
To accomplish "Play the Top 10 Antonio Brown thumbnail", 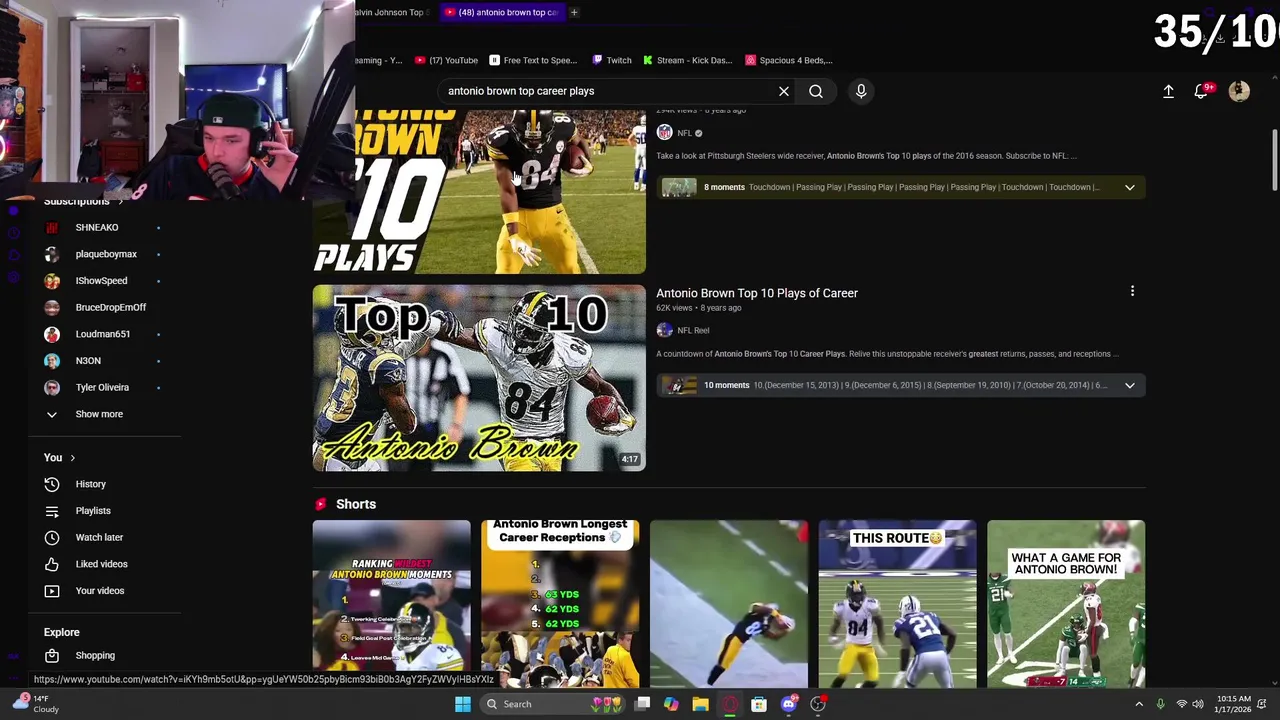I will click(479, 378).
